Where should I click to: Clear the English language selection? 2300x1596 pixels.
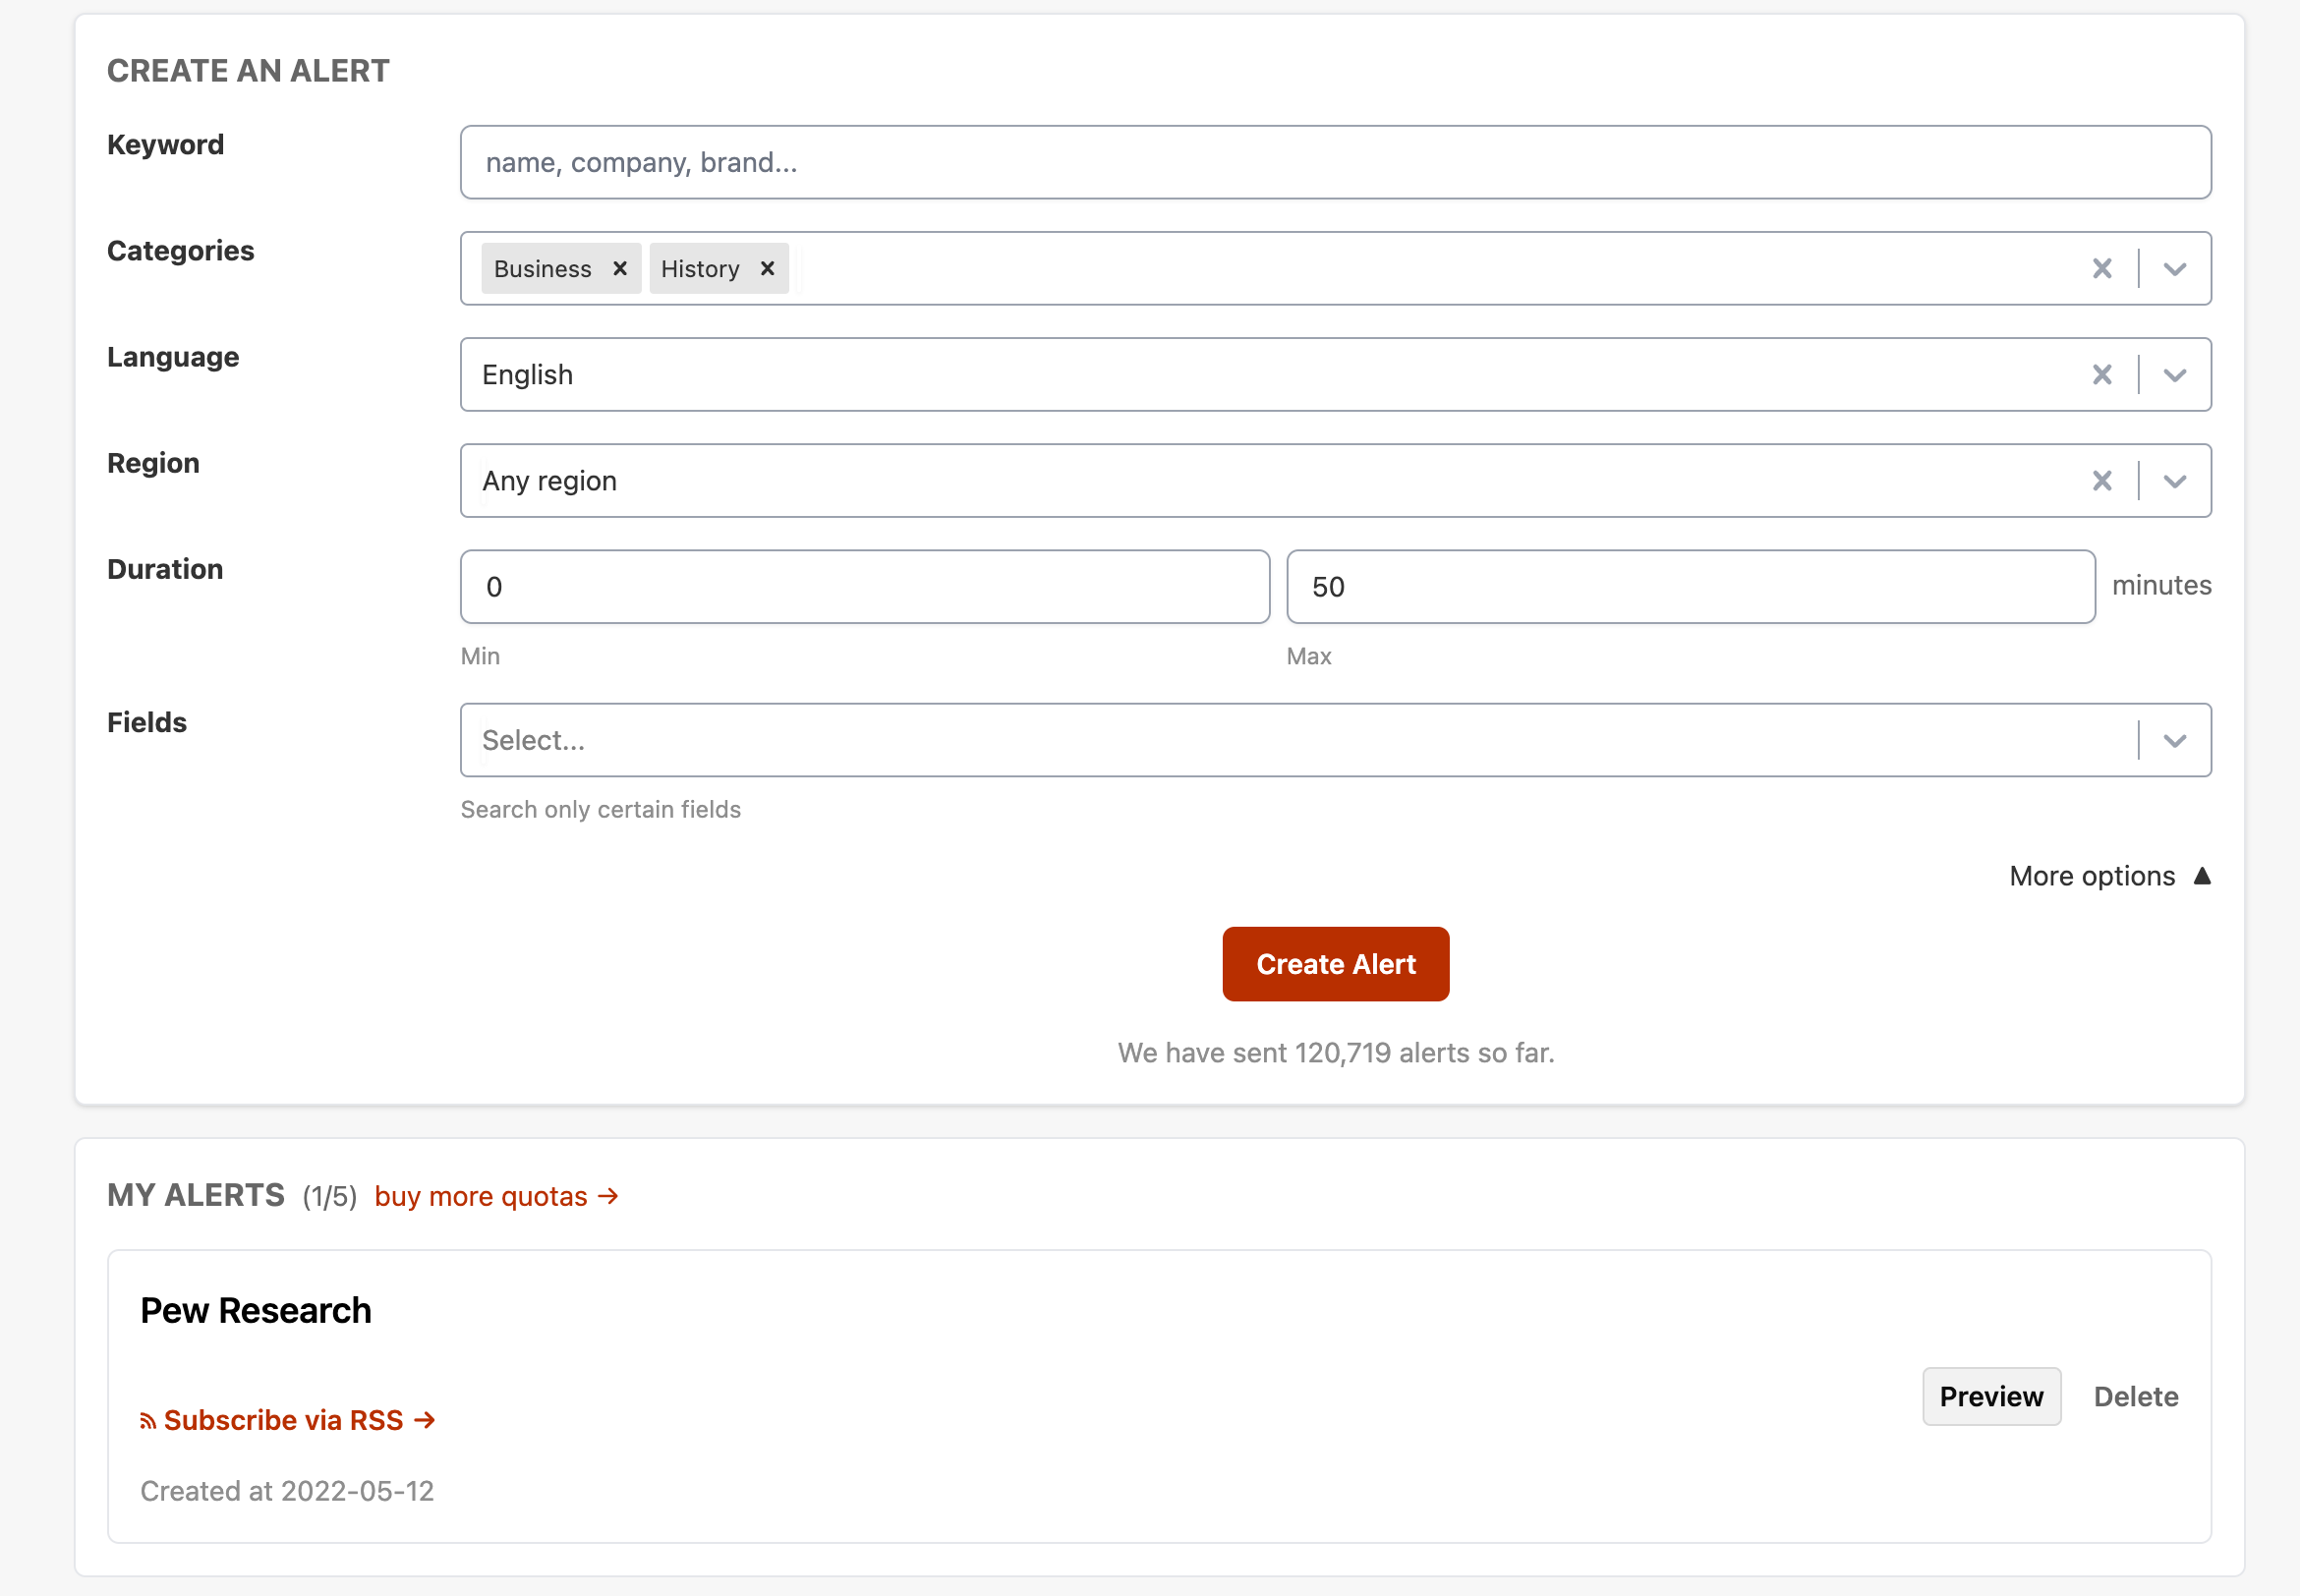(2101, 374)
